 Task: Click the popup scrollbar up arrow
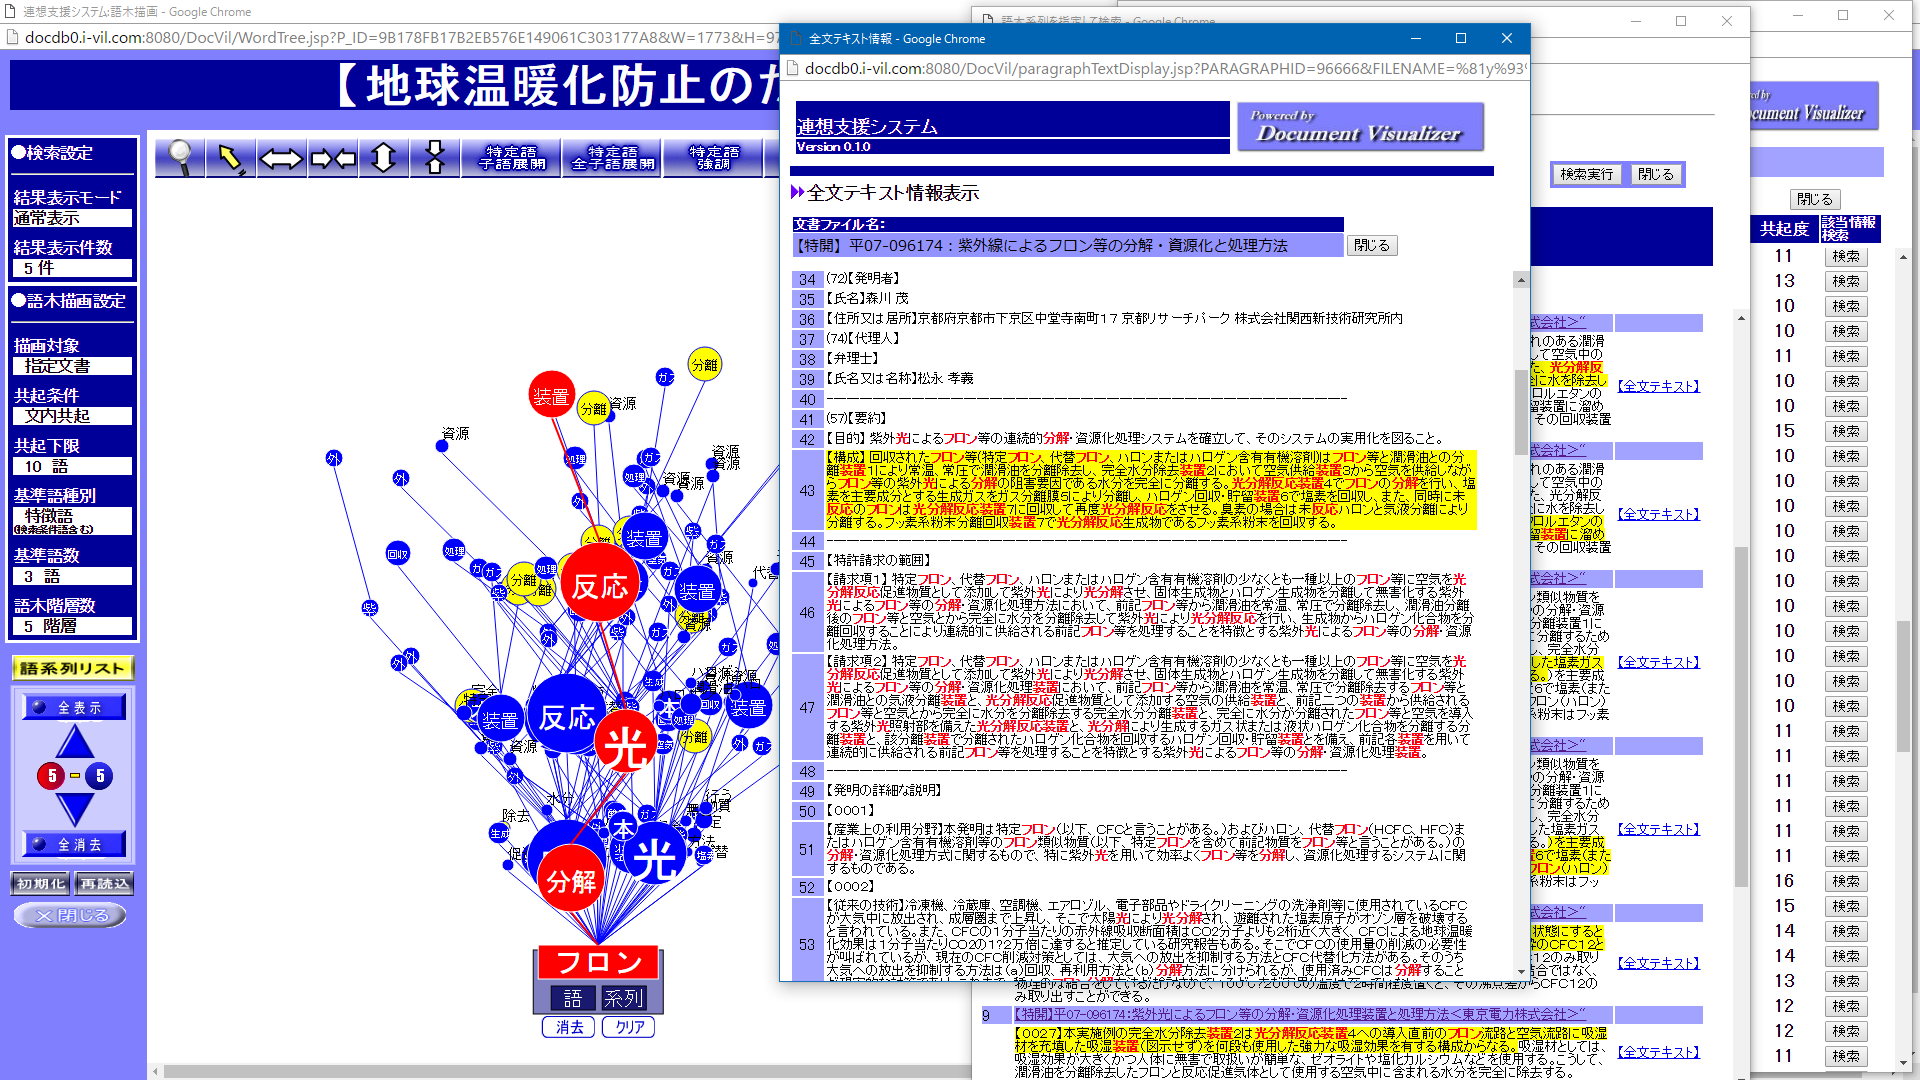[x=1521, y=280]
